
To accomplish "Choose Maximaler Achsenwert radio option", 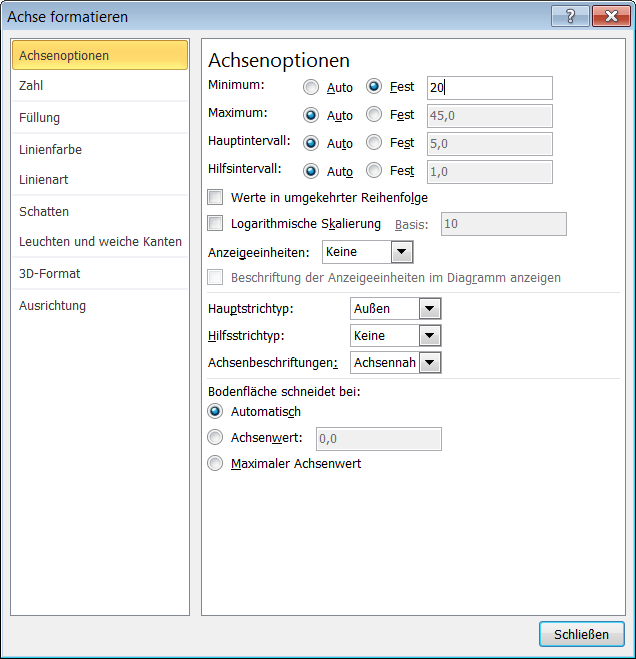I will click(215, 463).
